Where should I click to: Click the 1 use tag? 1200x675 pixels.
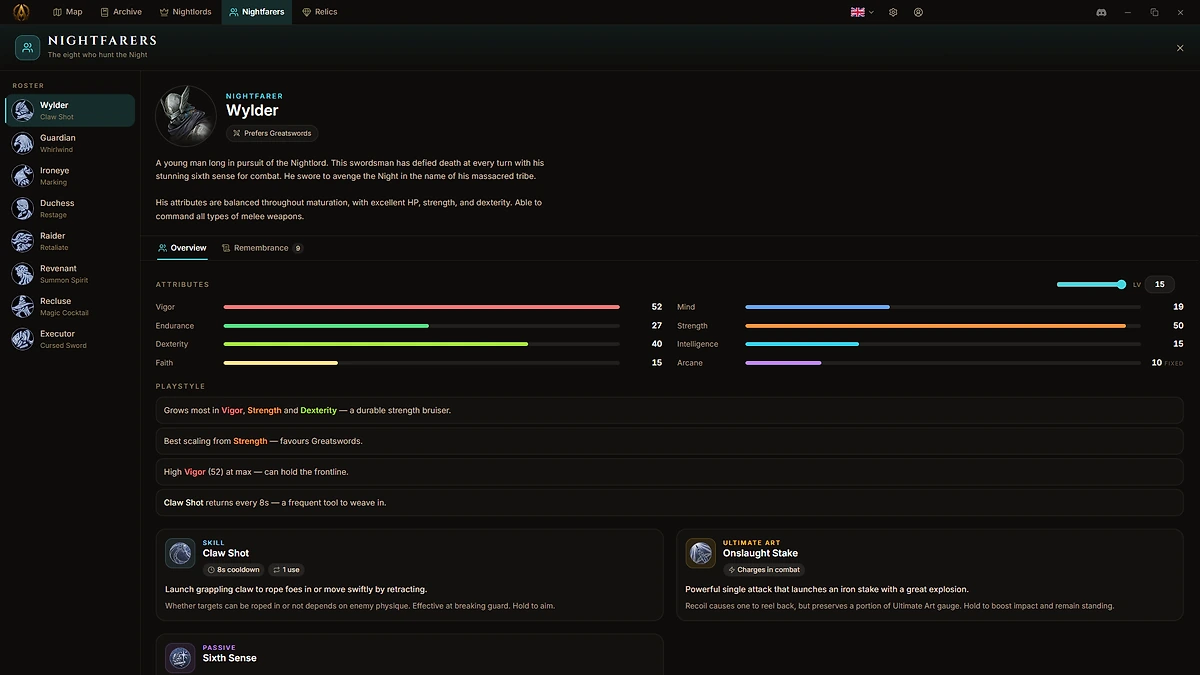tap(286, 570)
